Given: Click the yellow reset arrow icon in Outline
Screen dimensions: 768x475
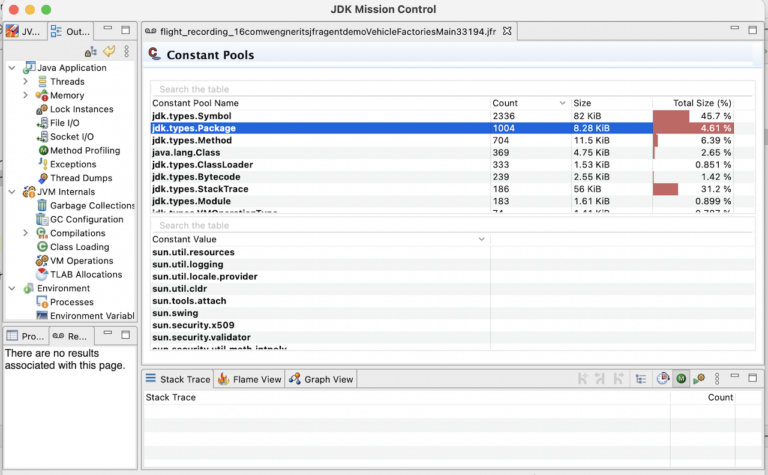Looking at the screenshot, I should (x=109, y=51).
